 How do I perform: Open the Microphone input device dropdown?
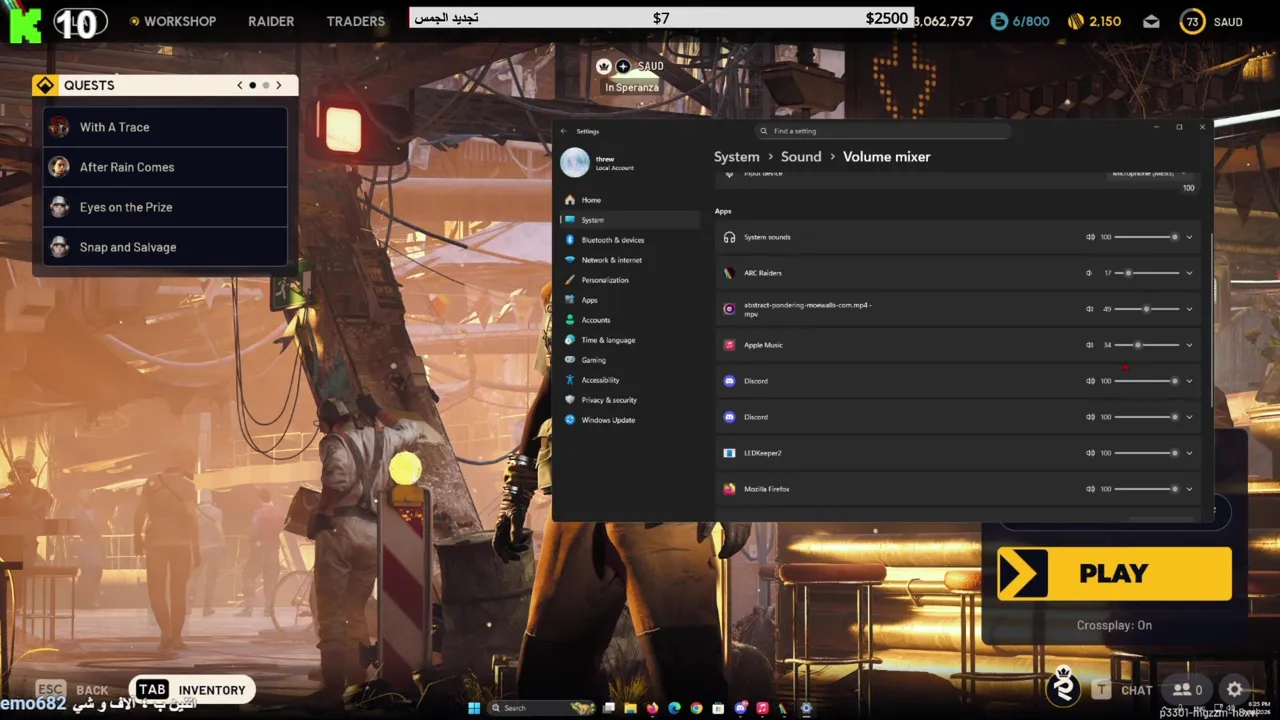(x=1150, y=174)
